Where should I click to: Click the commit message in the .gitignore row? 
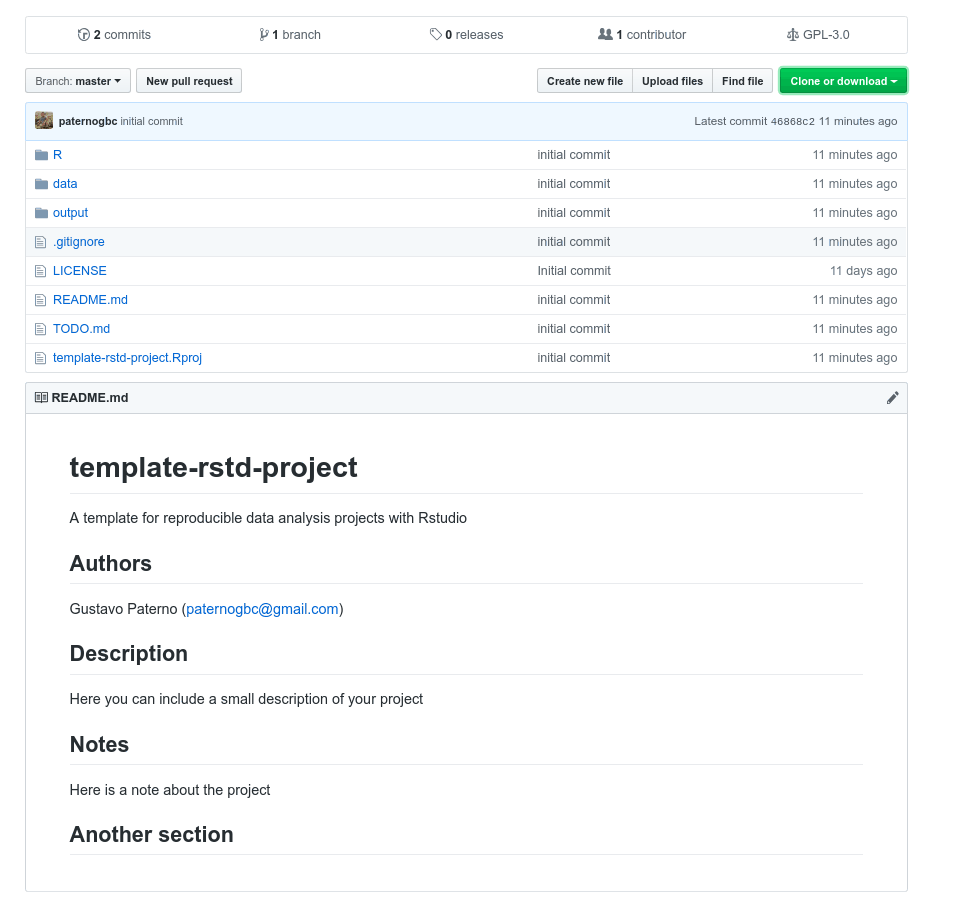(x=574, y=242)
